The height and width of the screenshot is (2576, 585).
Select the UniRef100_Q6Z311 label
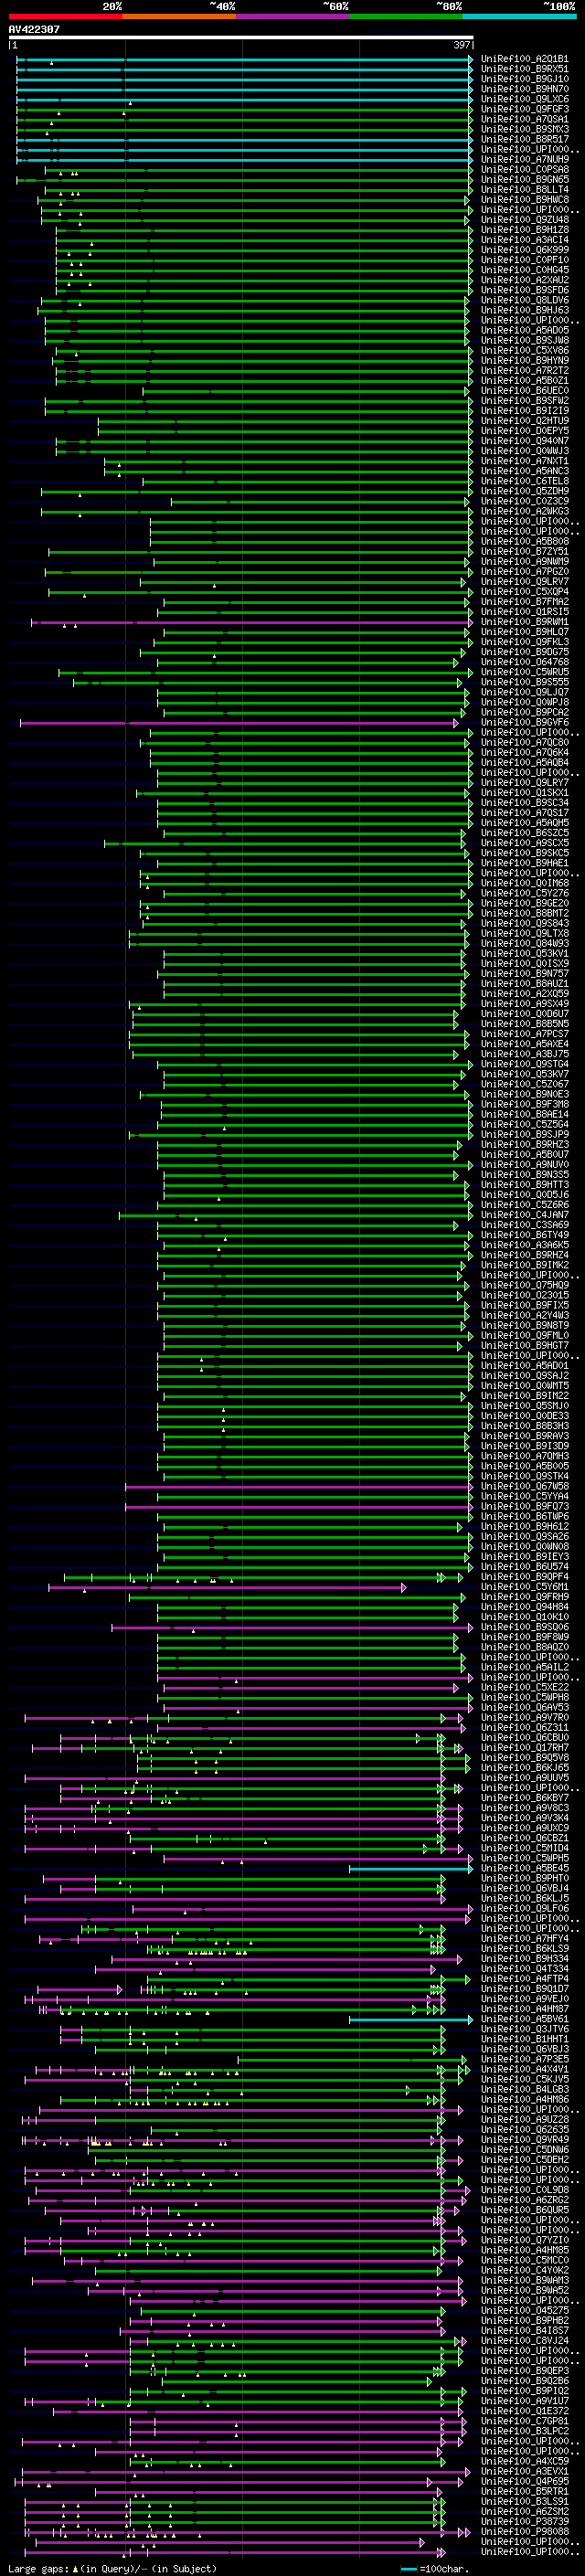[525, 1728]
